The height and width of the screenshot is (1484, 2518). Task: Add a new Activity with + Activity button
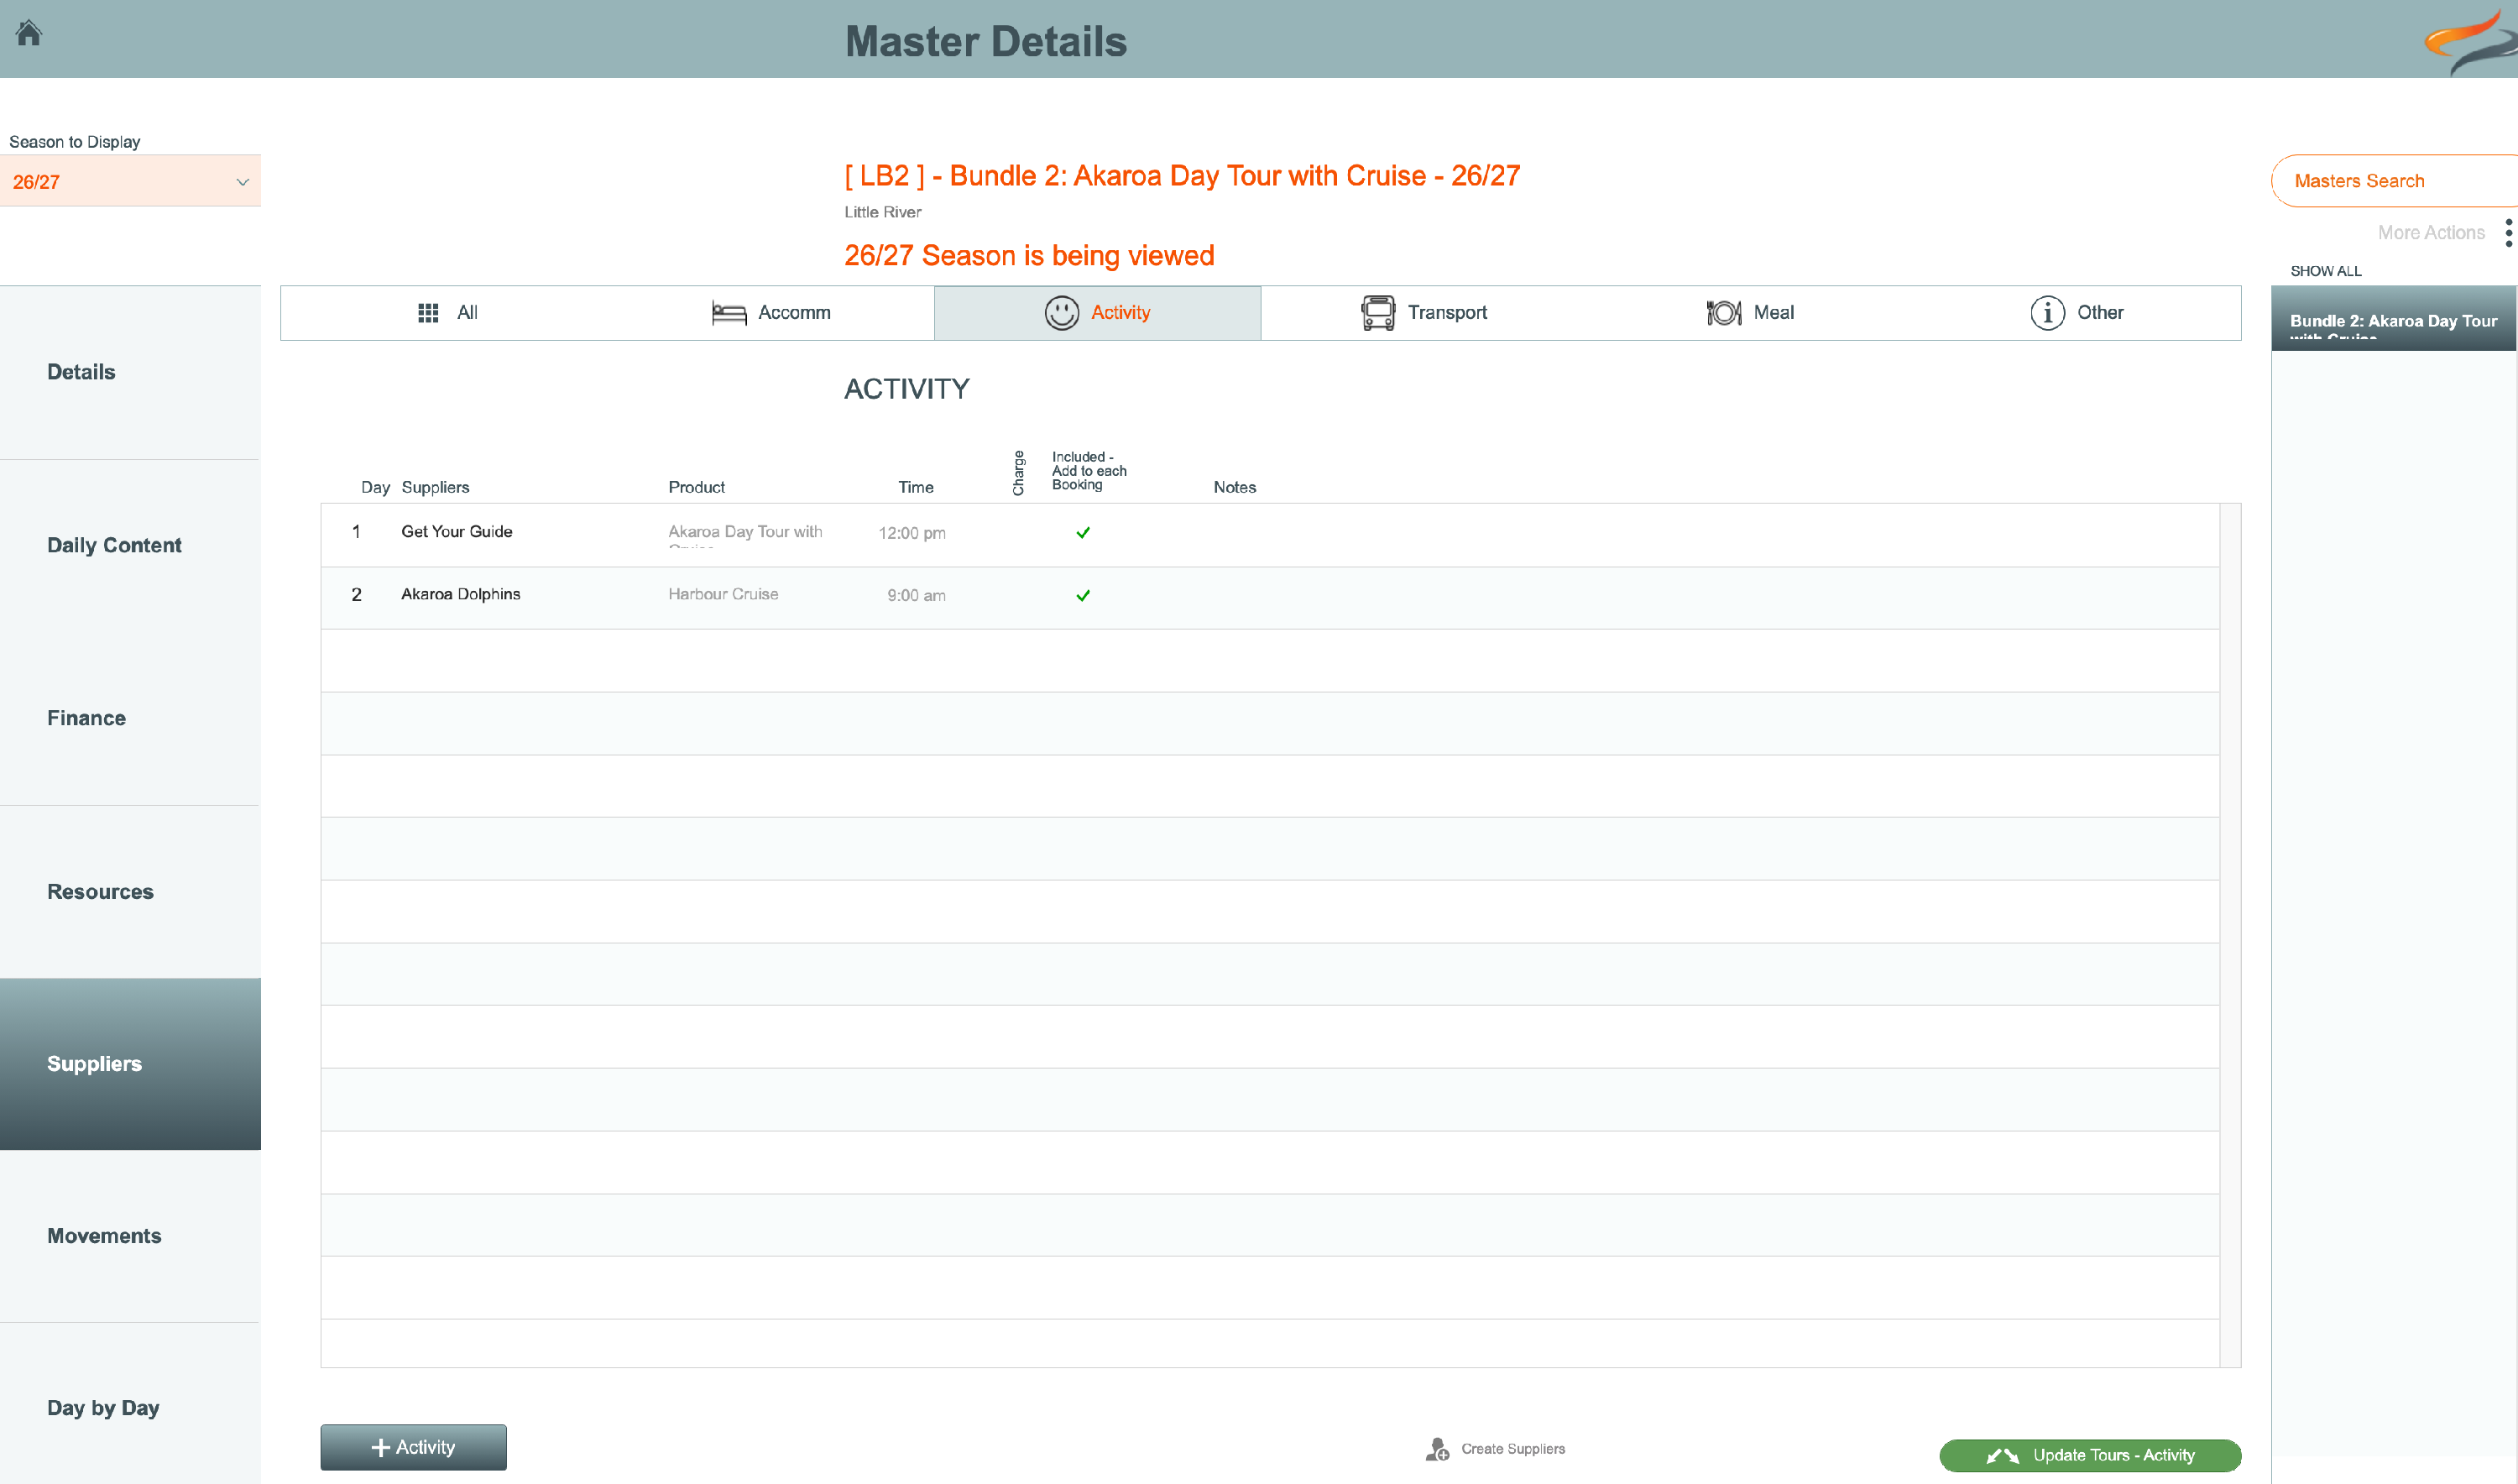(x=413, y=1447)
